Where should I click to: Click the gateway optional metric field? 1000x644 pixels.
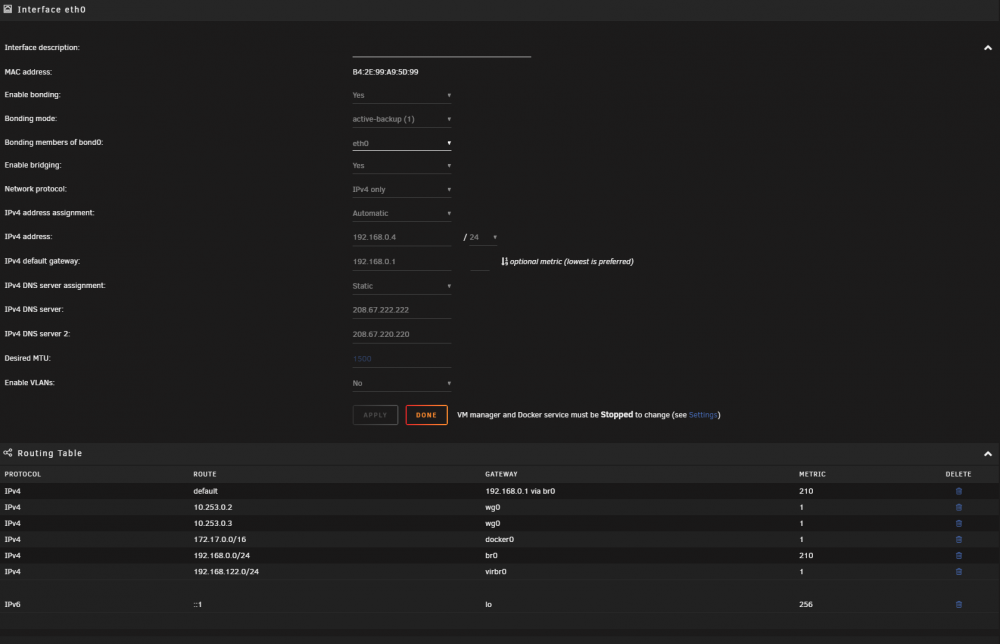click(480, 261)
